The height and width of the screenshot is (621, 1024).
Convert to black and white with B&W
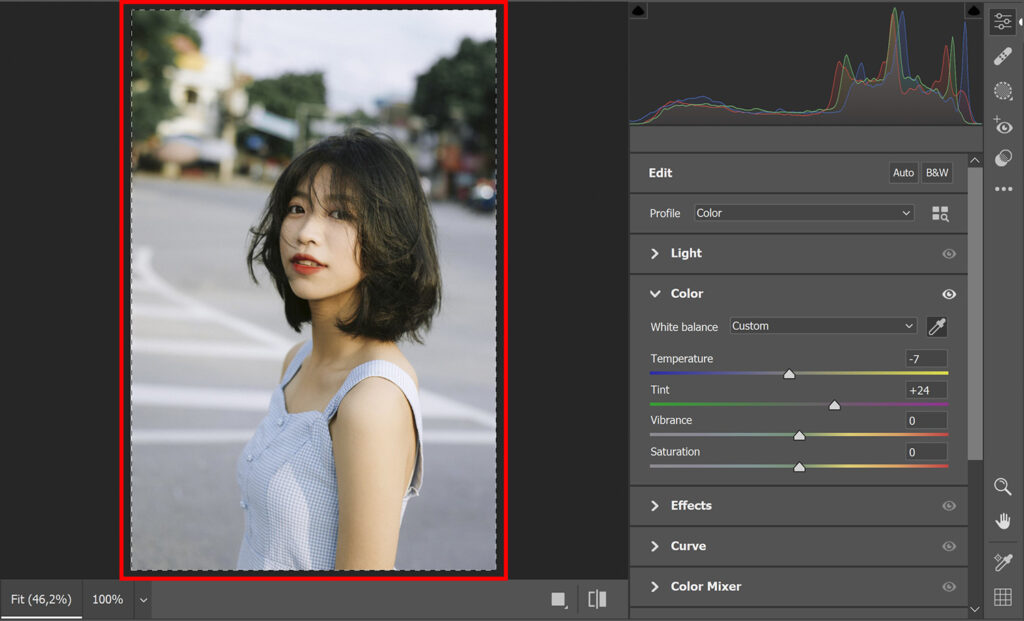pyautogui.click(x=936, y=172)
